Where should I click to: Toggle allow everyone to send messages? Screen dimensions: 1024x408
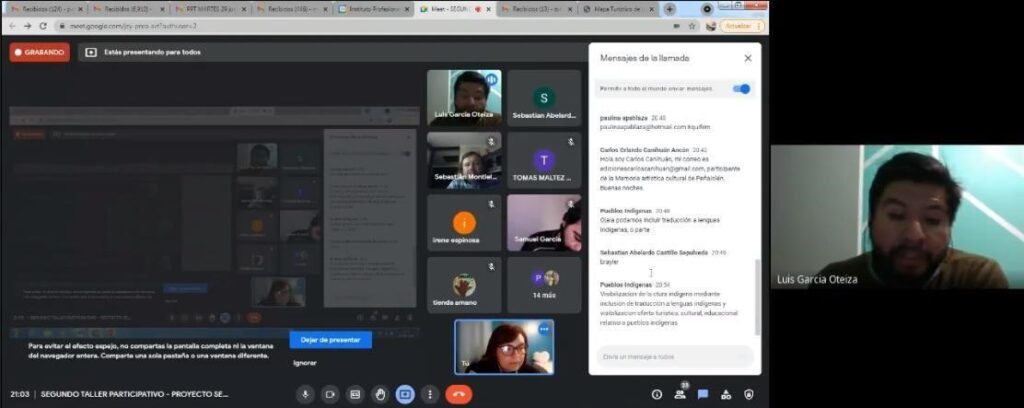click(x=741, y=89)
